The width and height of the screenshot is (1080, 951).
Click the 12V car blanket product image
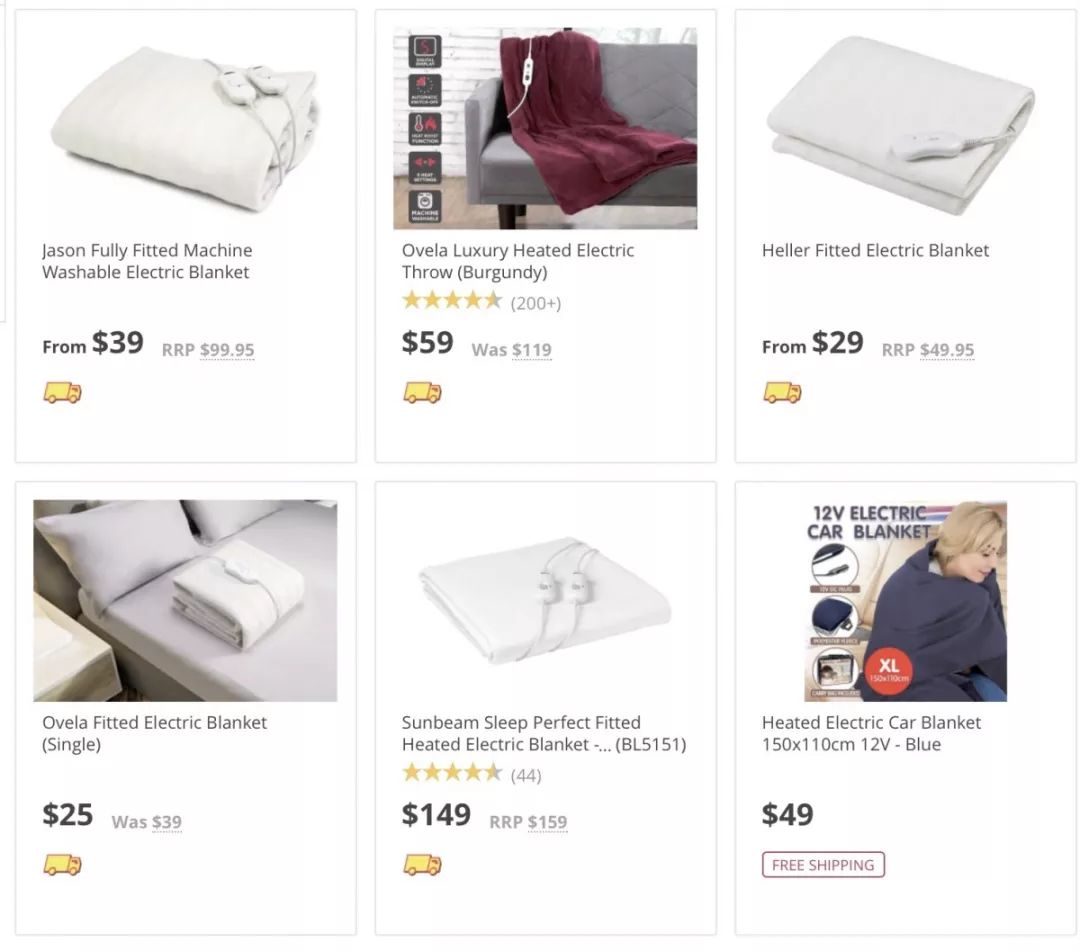pyautogui.click(x=905, y=600)
